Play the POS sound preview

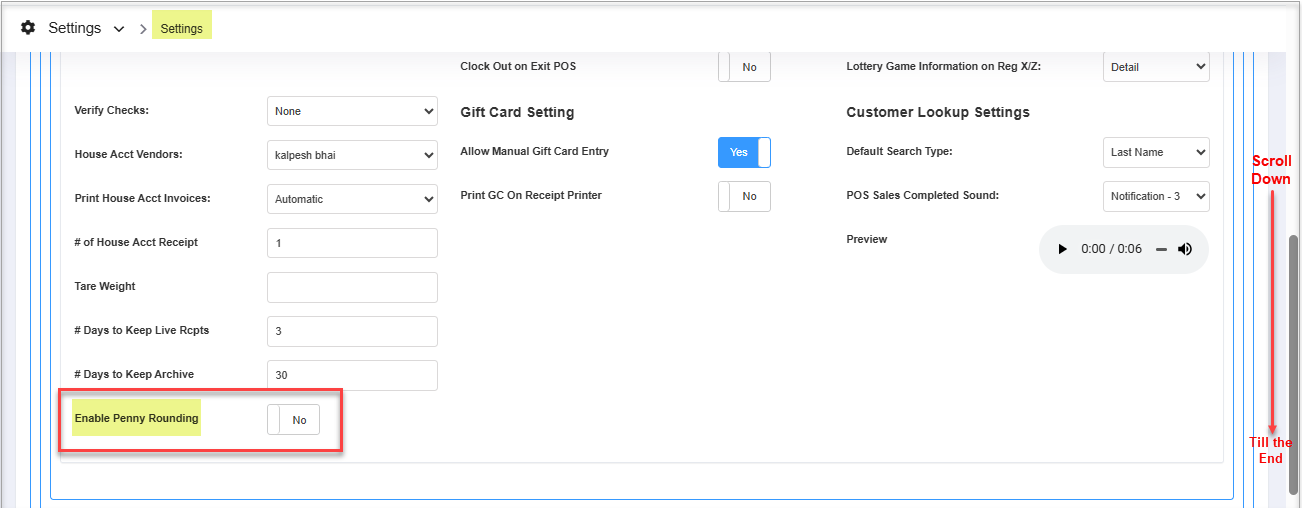[1062, 249]
